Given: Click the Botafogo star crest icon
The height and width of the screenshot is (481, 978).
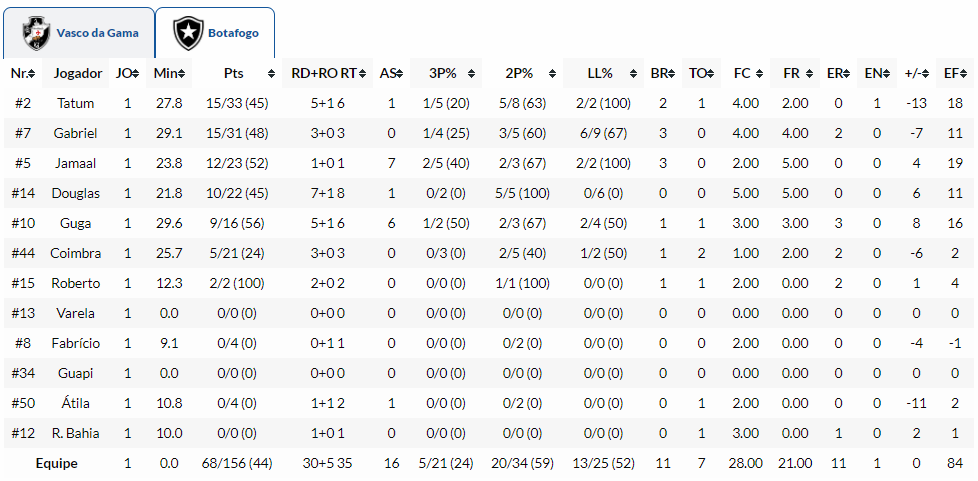Looking at the screenshot, I should coord(188,33).
